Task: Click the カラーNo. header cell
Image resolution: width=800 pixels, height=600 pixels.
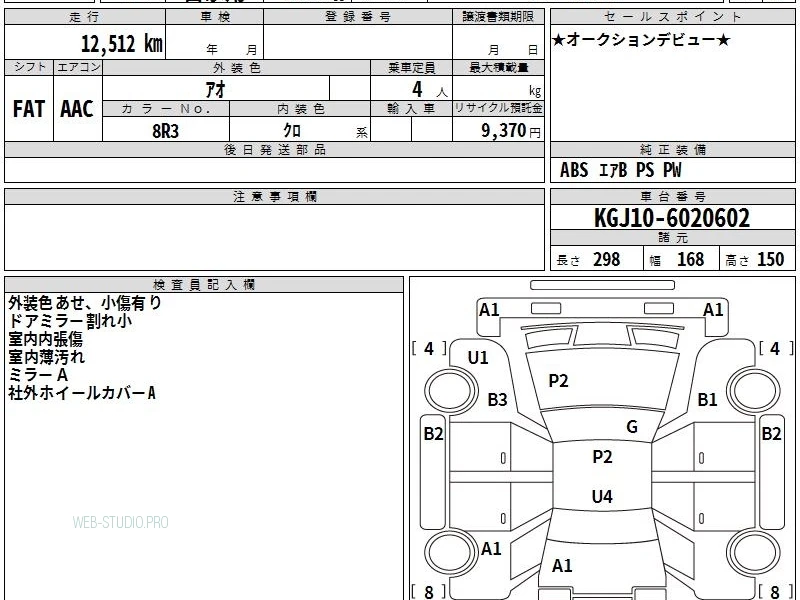Action: [166, 109]
